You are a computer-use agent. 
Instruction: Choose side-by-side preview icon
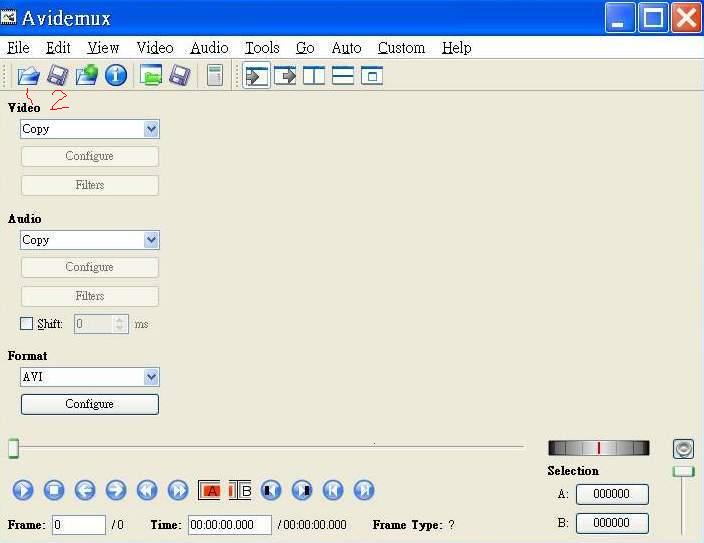point(314,75)
